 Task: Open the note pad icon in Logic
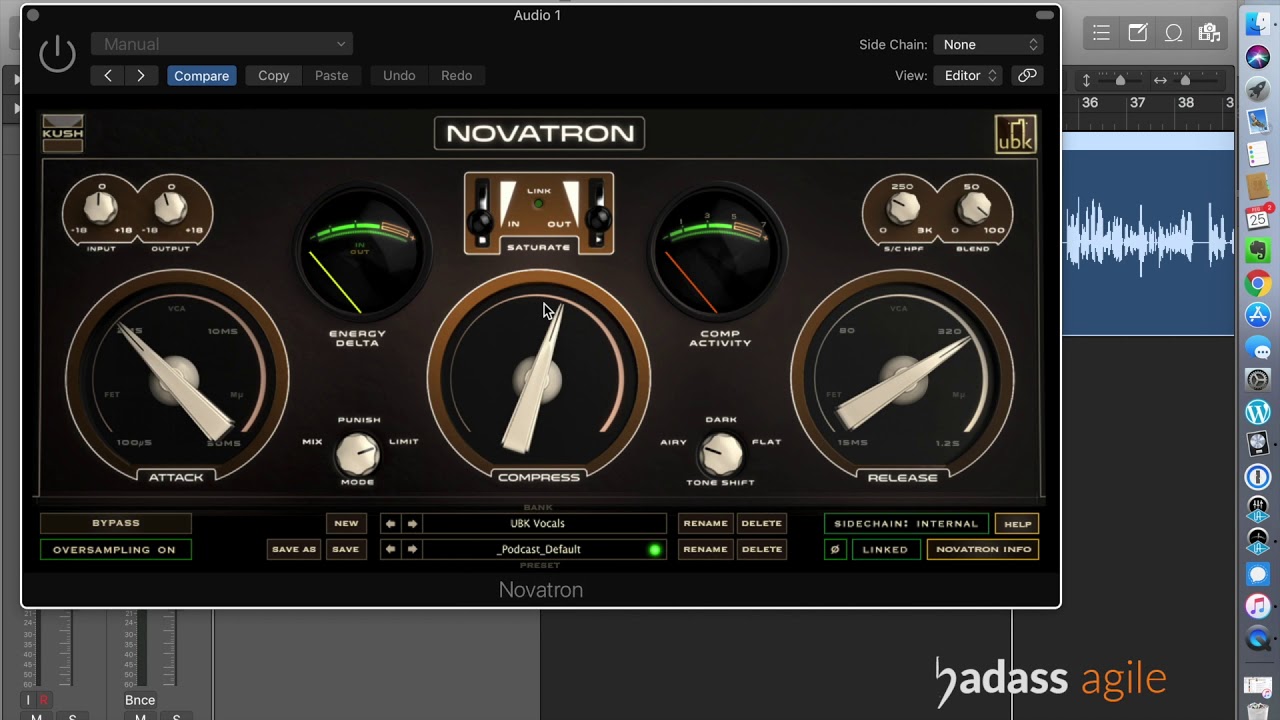click(x=1137, y=33)
